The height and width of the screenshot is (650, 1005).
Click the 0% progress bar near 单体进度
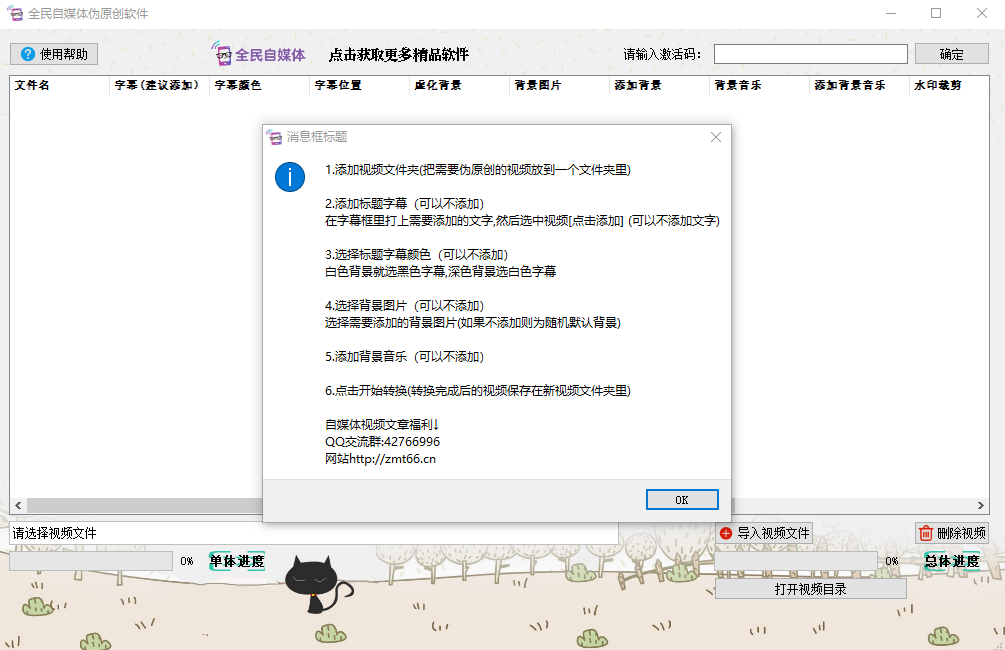click(90, 561)
